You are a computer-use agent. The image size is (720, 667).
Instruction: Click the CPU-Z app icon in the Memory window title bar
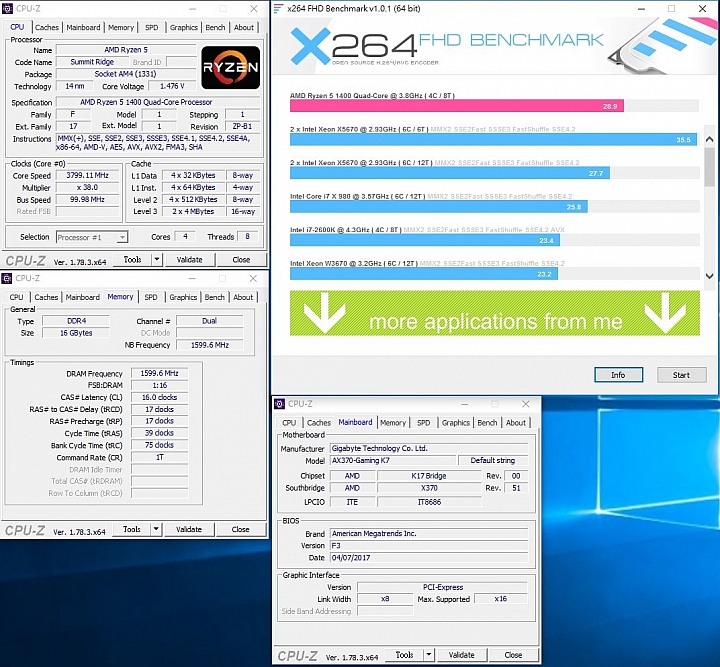tap(7, 278)
